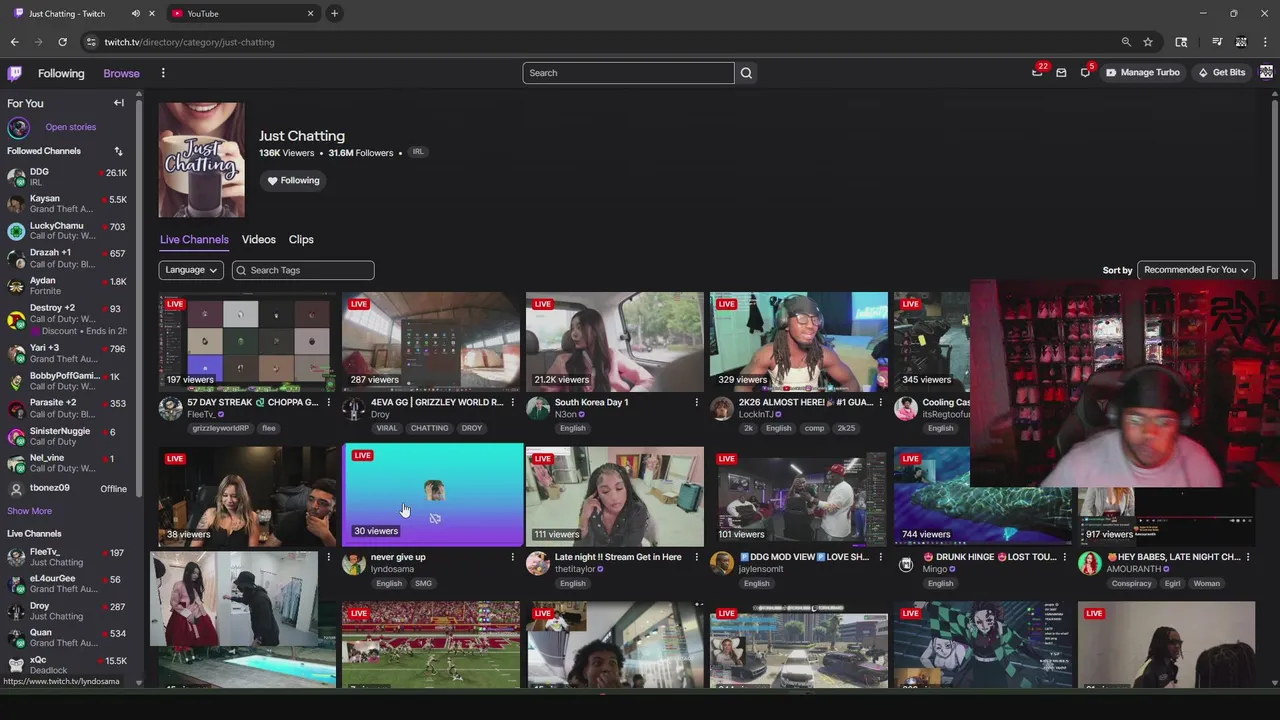Open the Whispers inbox icon
This screenshot has width=1280, height=720.
click(1061, 73)
